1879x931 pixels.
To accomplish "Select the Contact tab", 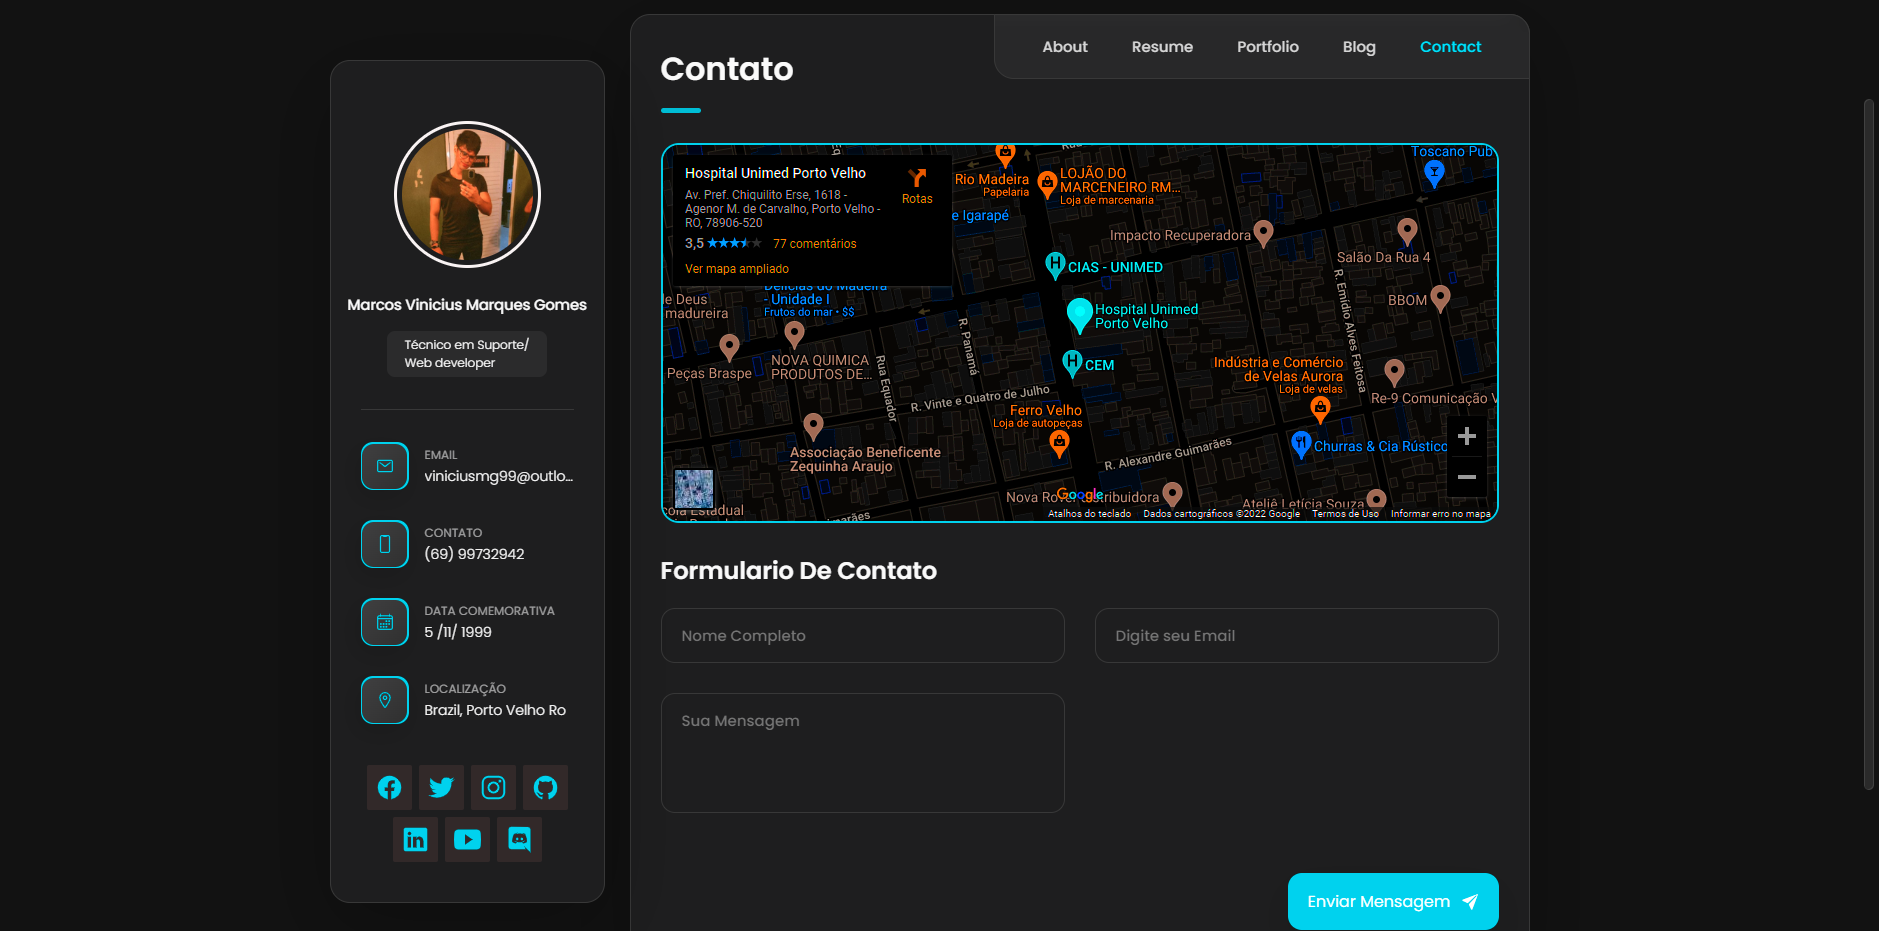I will [1450, 47].
